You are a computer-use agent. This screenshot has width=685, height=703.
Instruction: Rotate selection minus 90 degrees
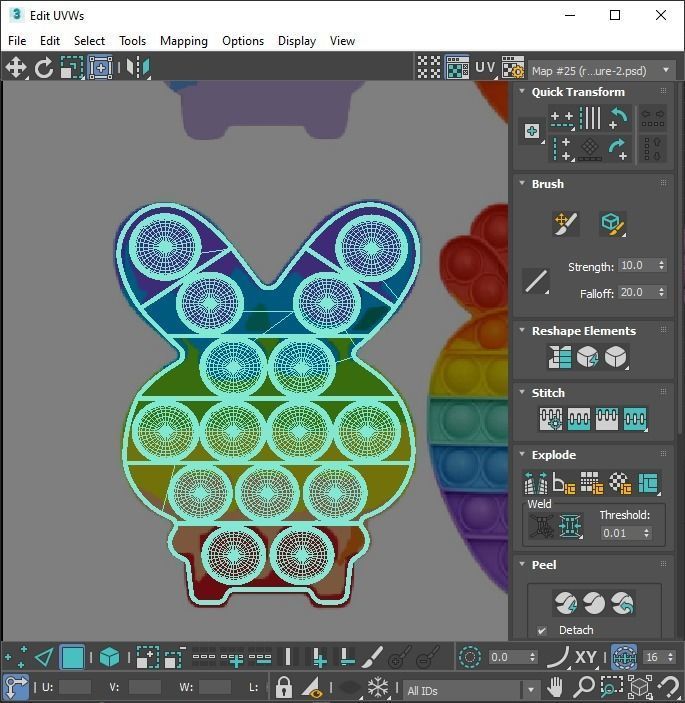click(619, 118)
